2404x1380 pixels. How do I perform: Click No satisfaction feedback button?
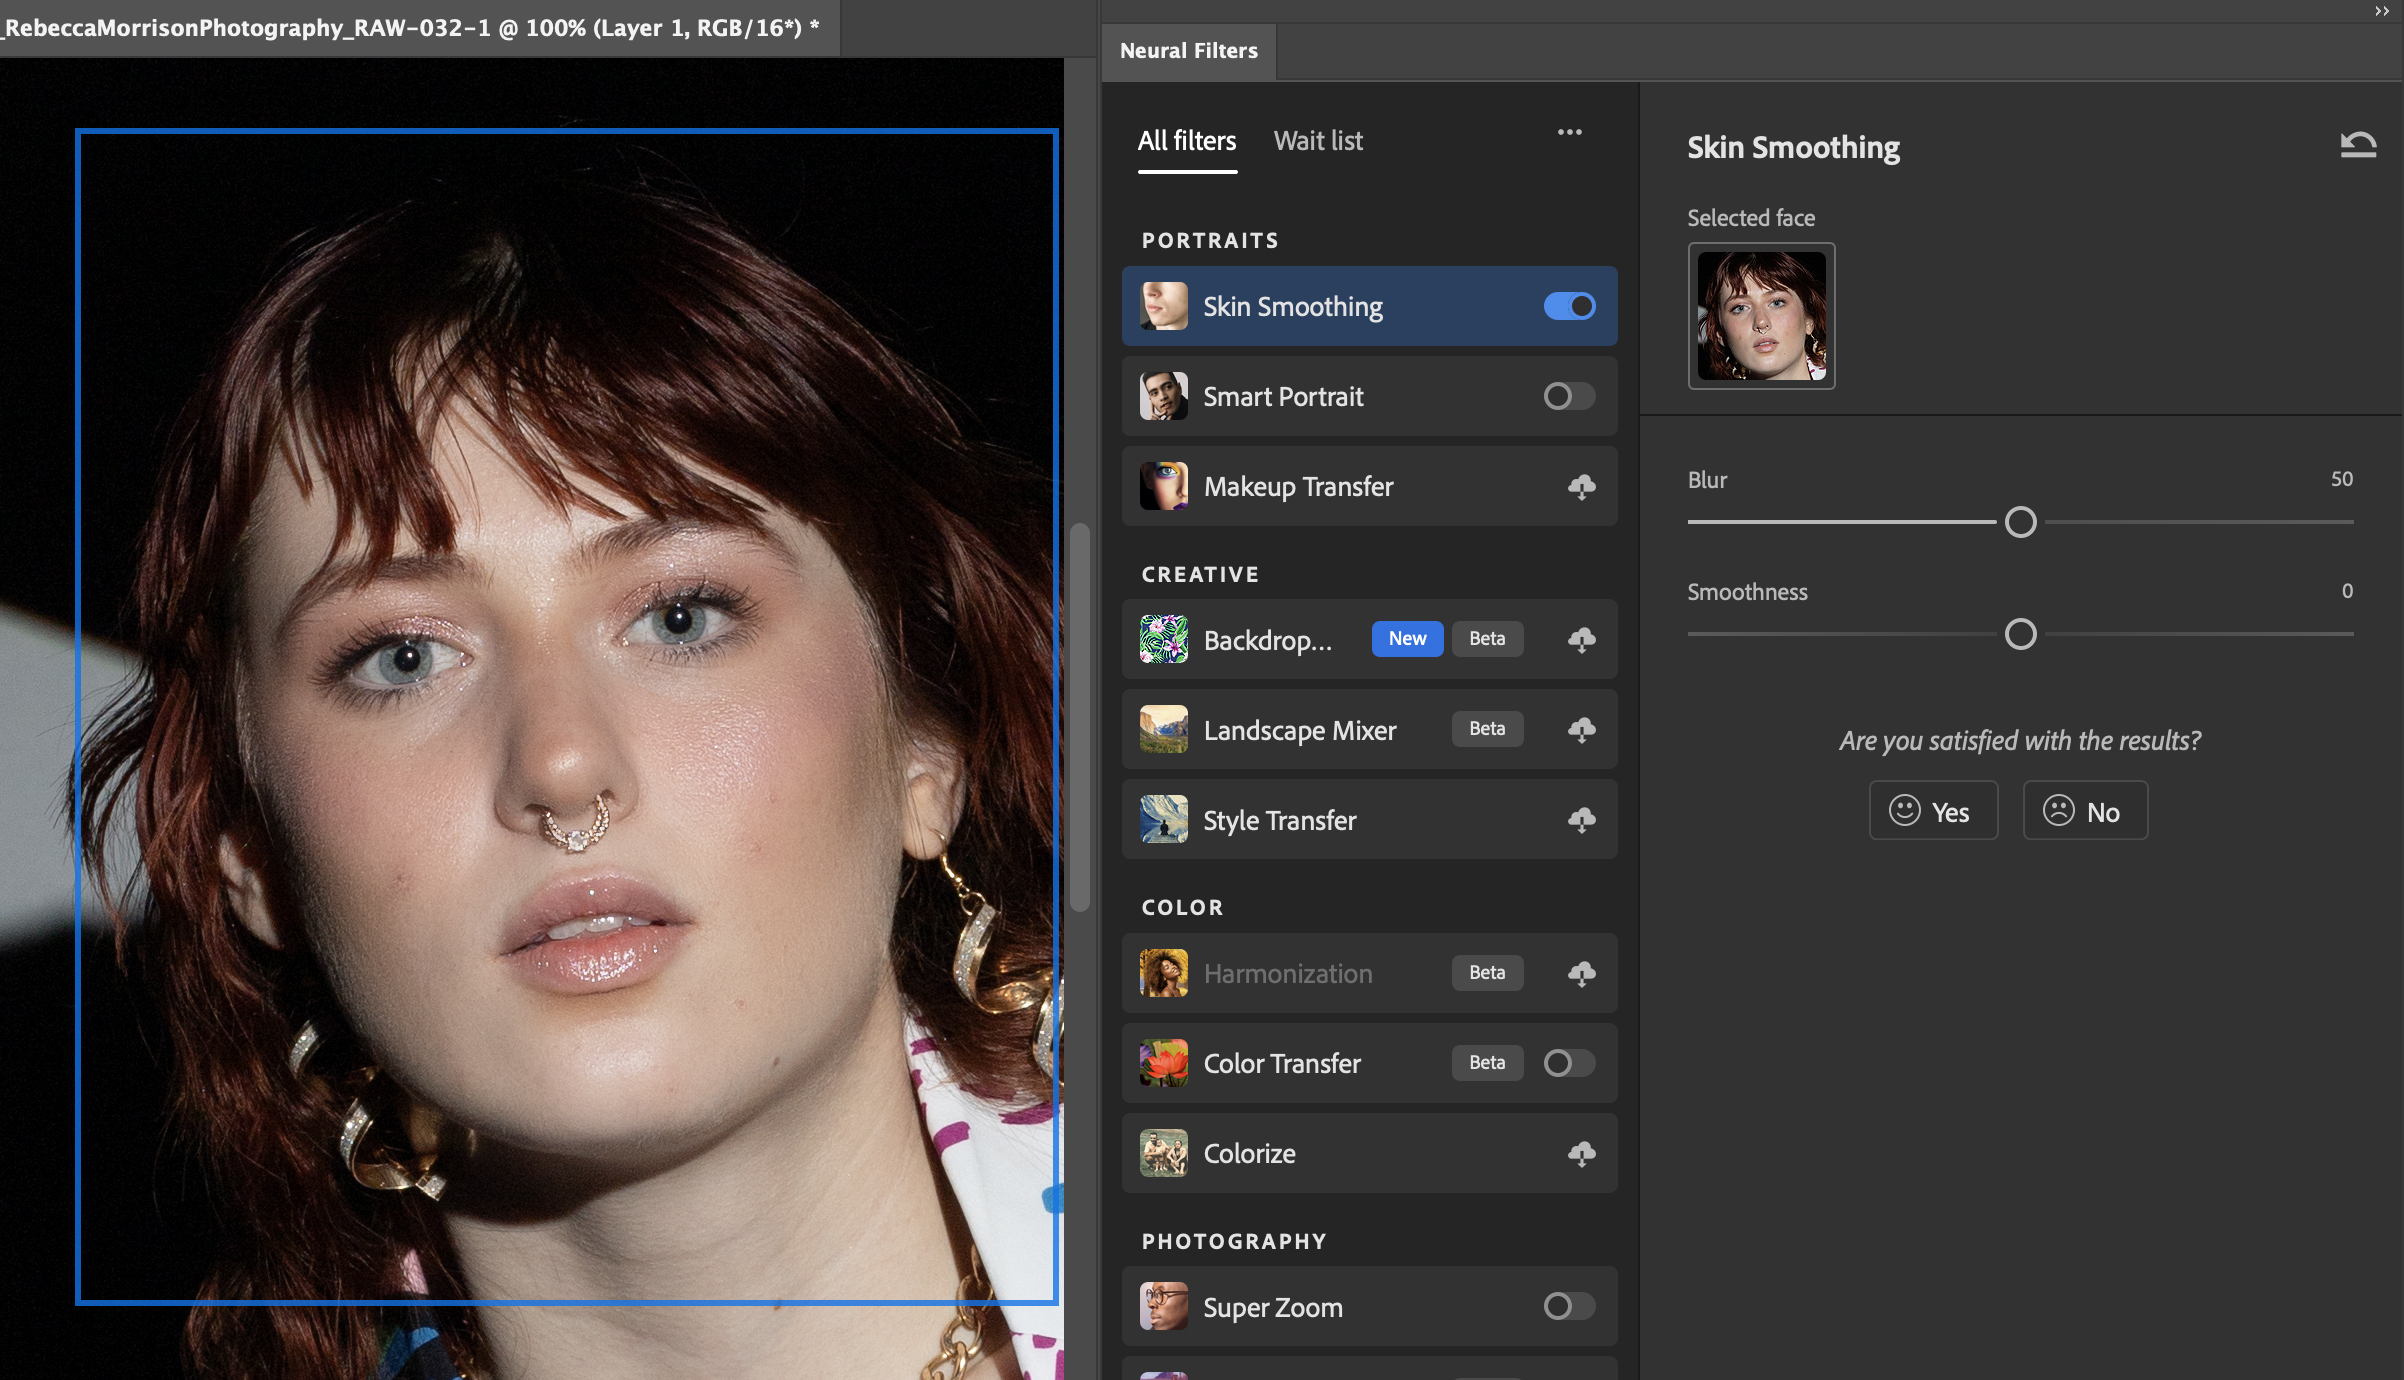coord(2084,811)
